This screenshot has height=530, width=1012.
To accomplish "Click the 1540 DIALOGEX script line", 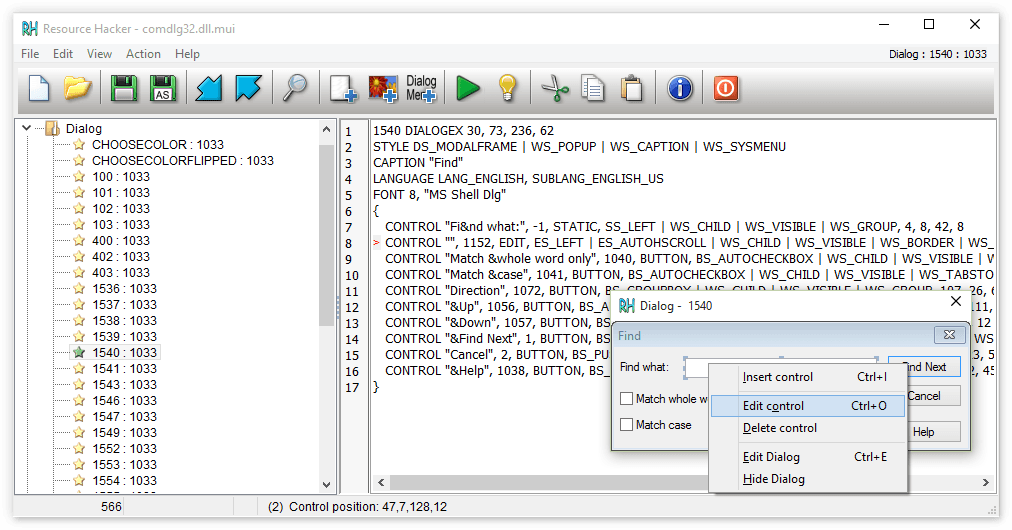I will [x=463, y=130].
